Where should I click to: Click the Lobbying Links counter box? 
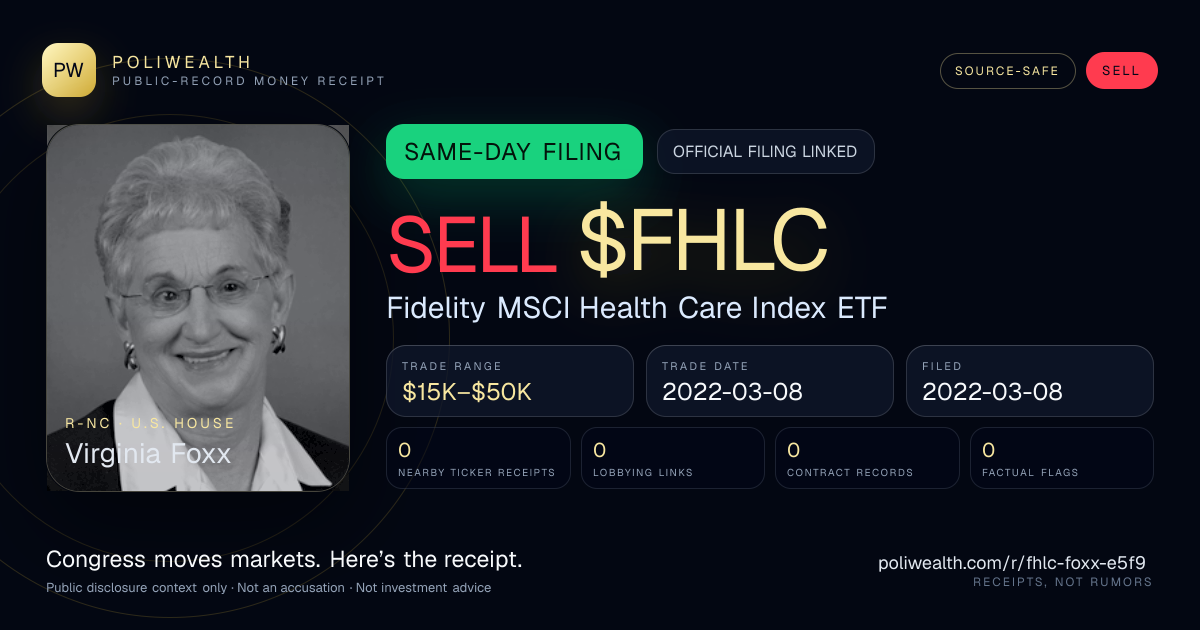tap(673, 458)
